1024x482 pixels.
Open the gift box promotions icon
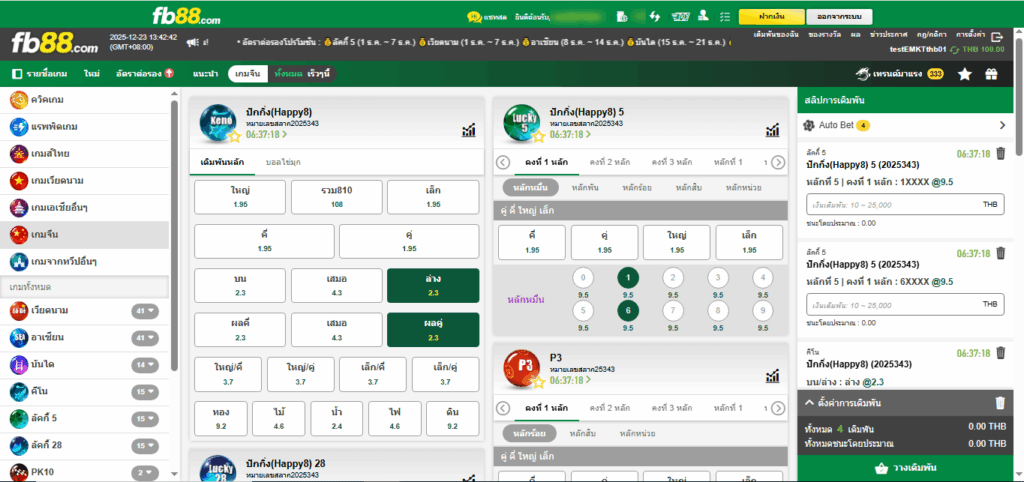pyautogui.click(x=991, y=74)
